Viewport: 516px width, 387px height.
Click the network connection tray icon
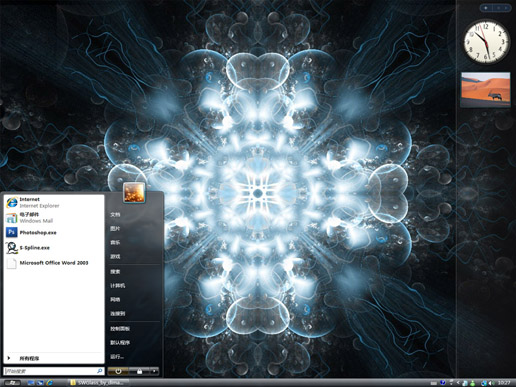coord(484,383)
